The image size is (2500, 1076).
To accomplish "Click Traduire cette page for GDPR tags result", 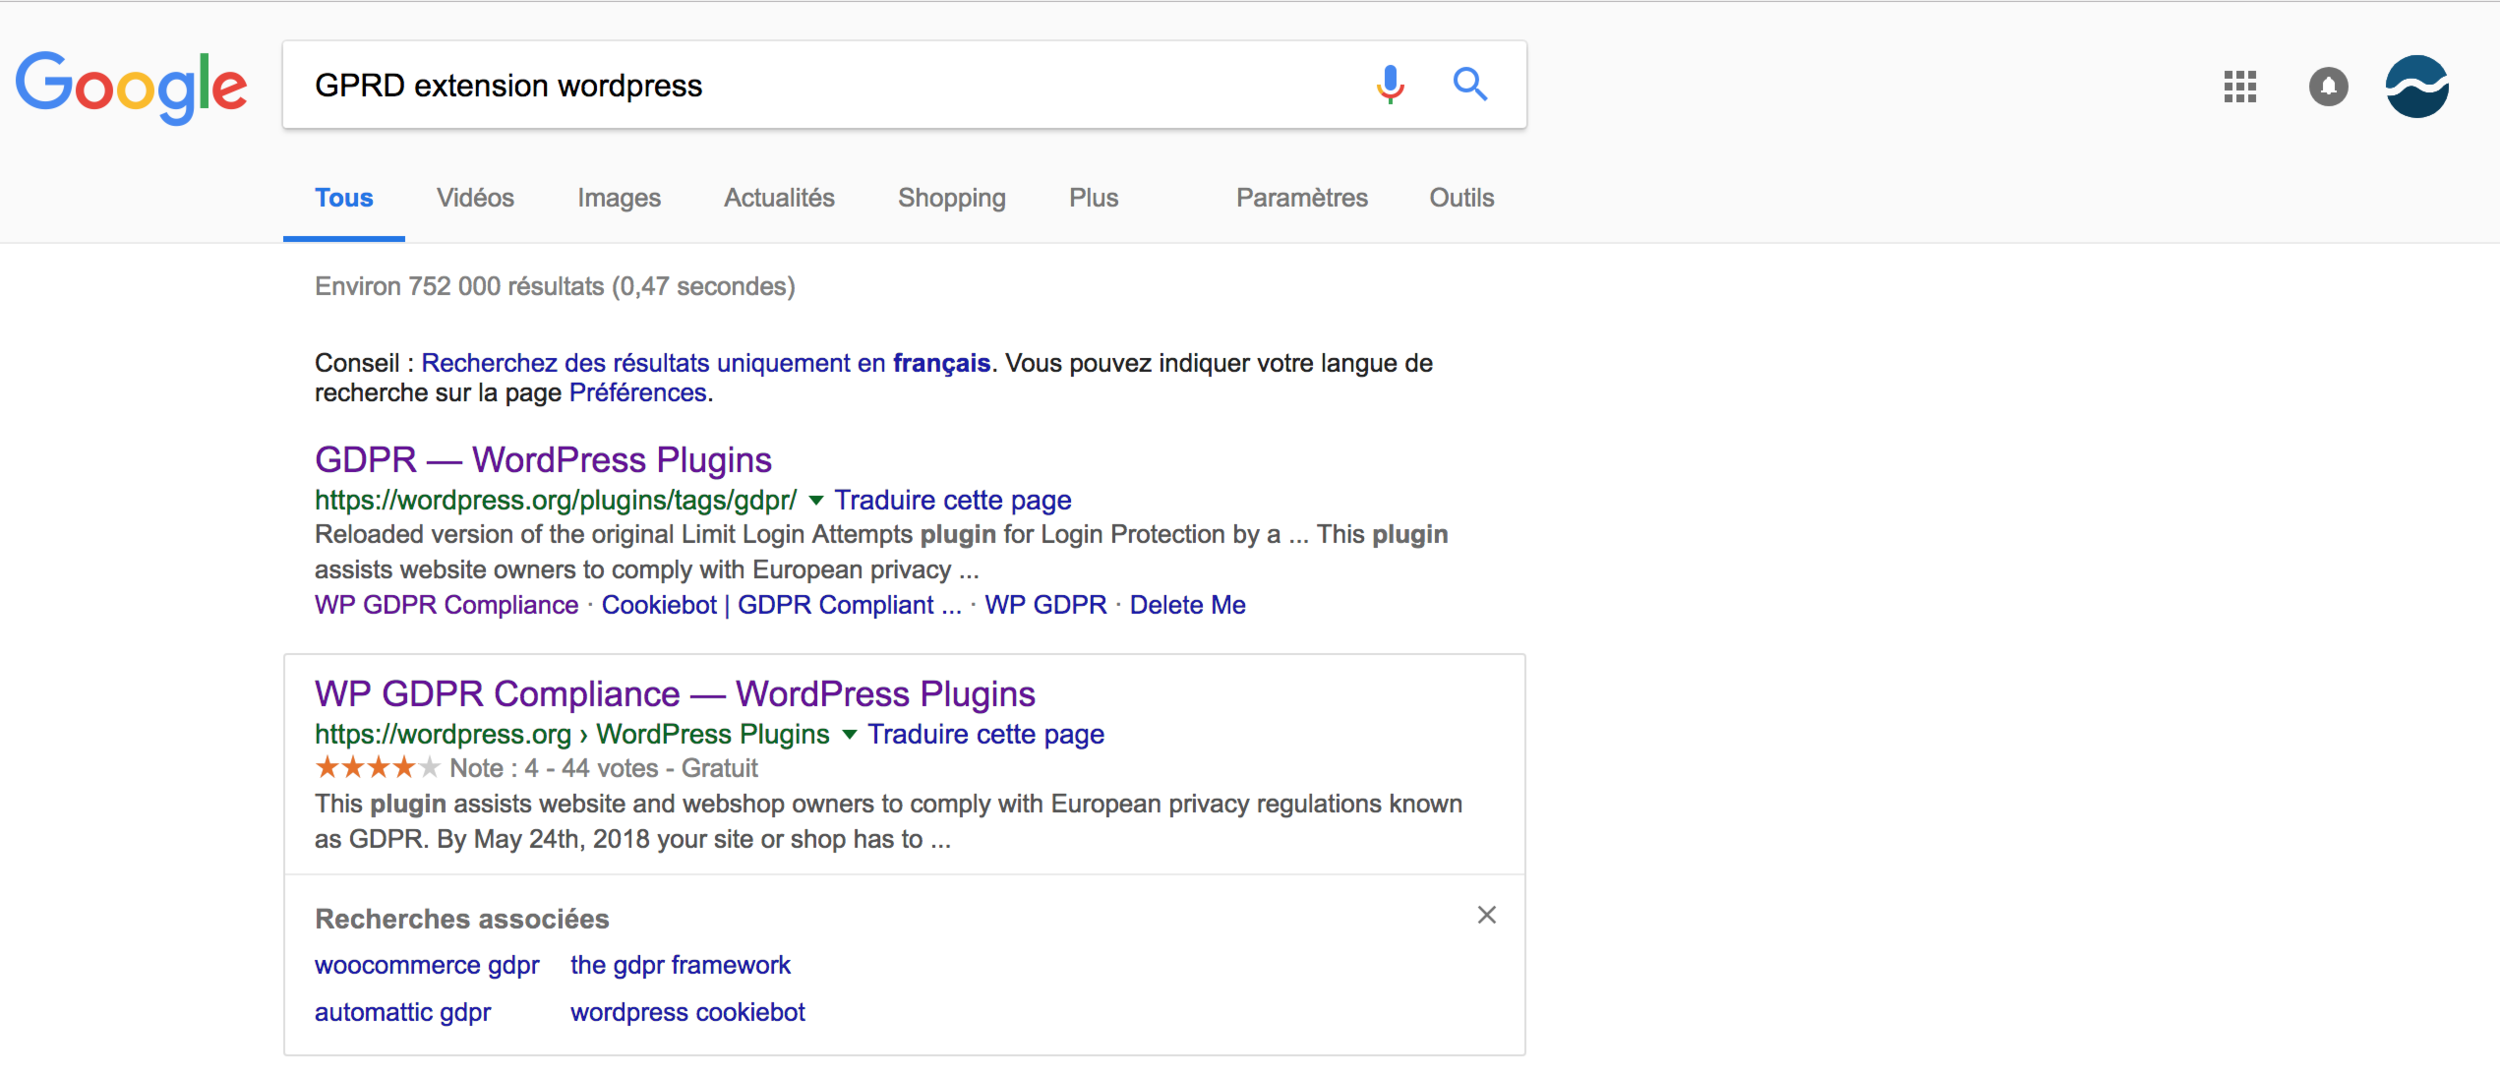I will pos(953,500).
